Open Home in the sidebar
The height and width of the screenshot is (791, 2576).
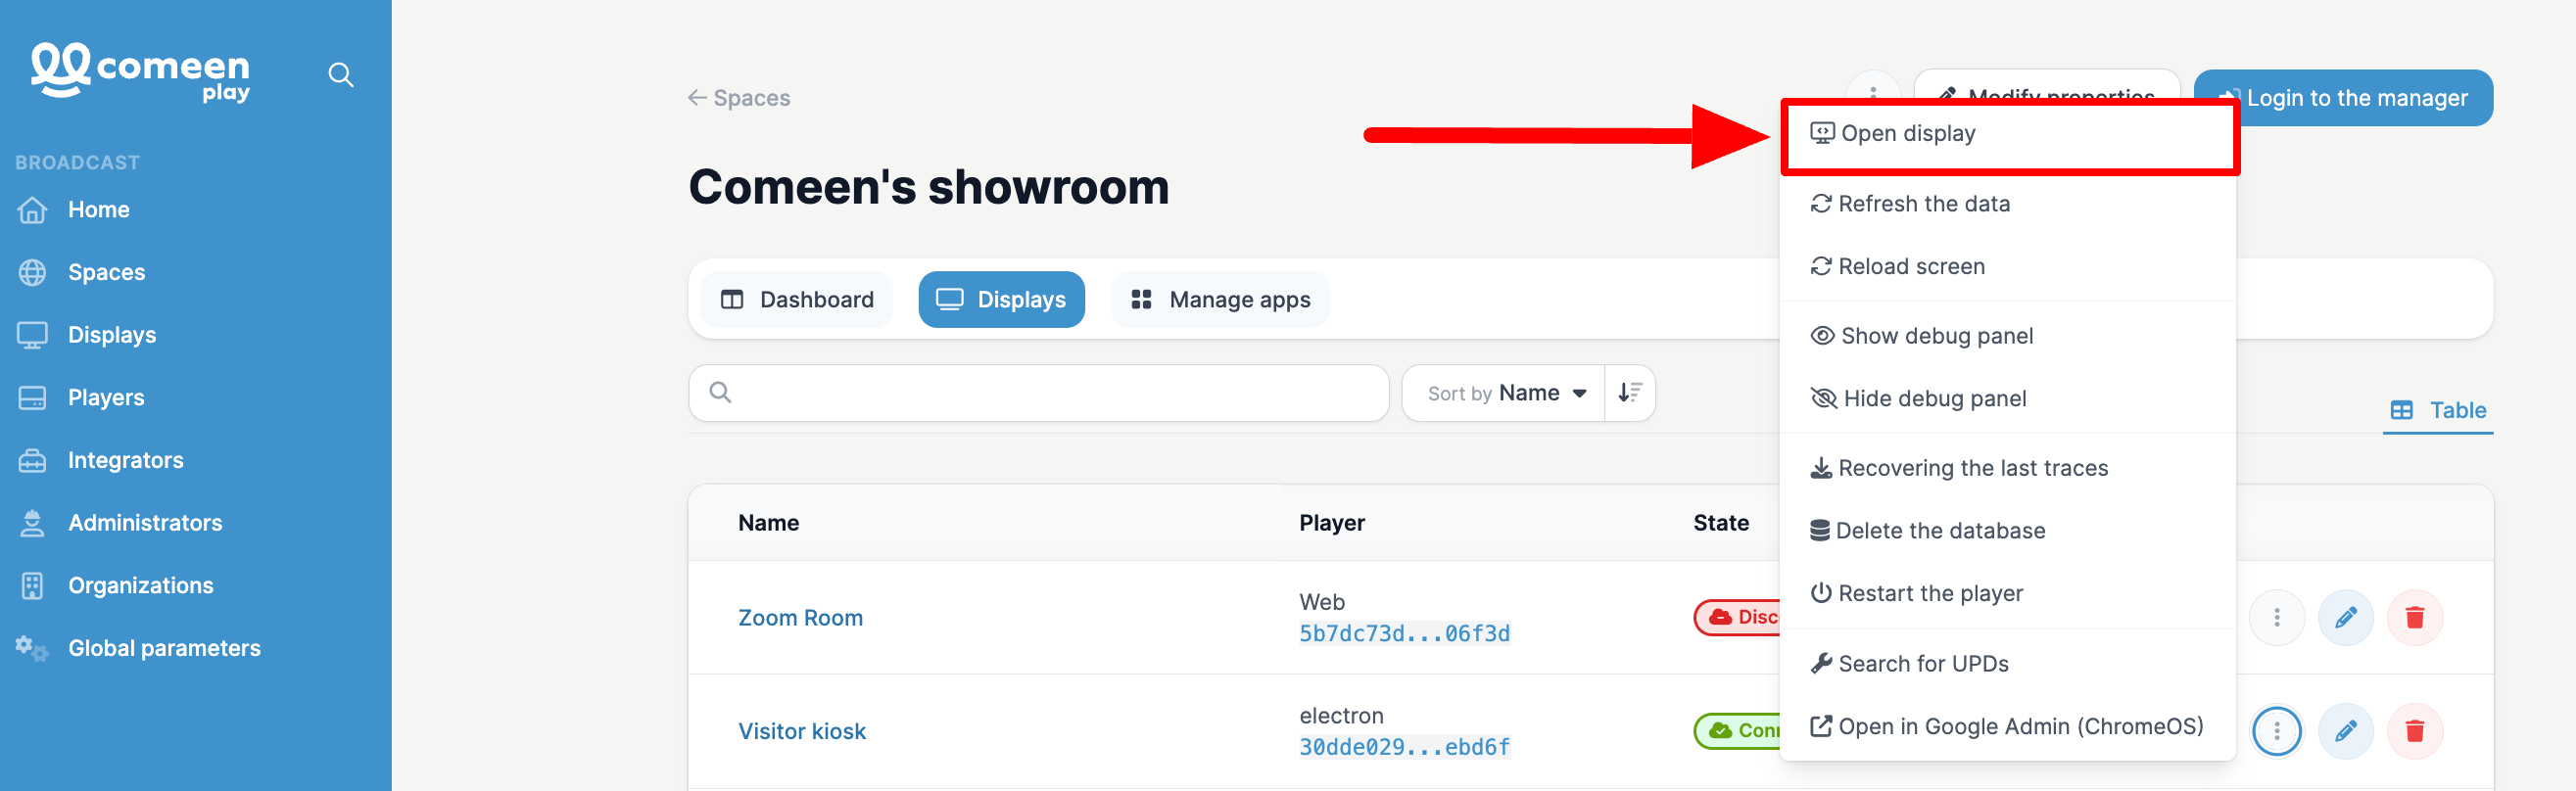click(x=99, y=210)
